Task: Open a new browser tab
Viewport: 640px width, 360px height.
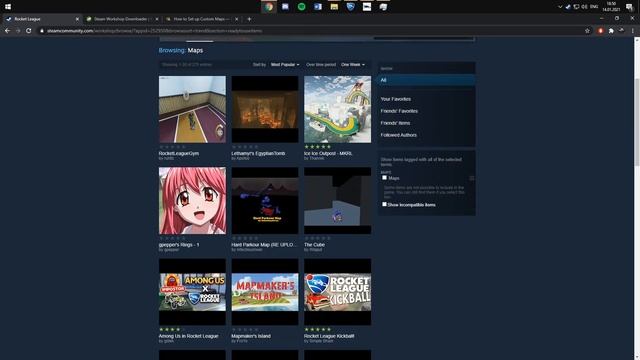Action: (x=249, y=19)
